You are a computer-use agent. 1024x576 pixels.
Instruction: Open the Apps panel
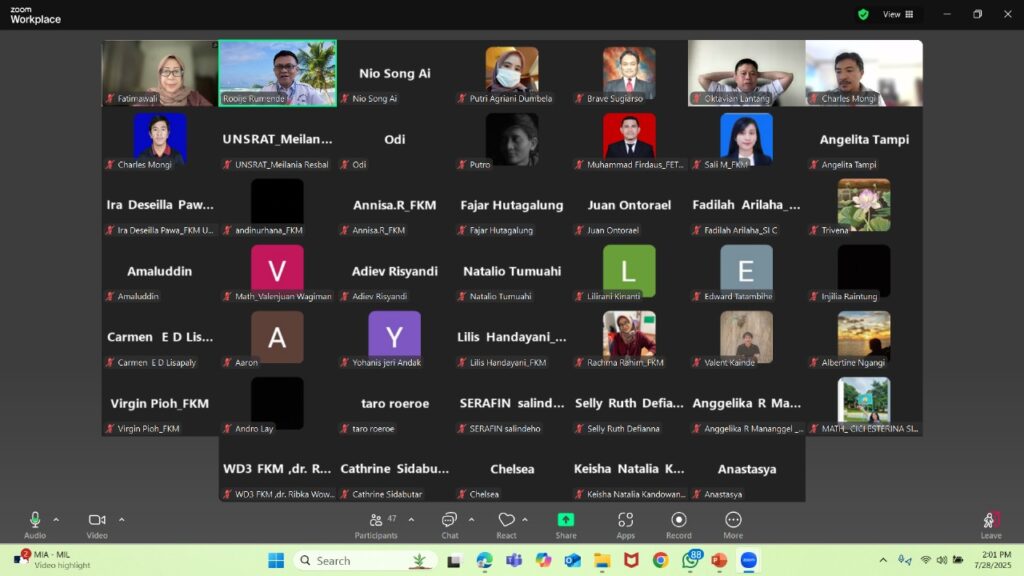click(x=625, y=521)
